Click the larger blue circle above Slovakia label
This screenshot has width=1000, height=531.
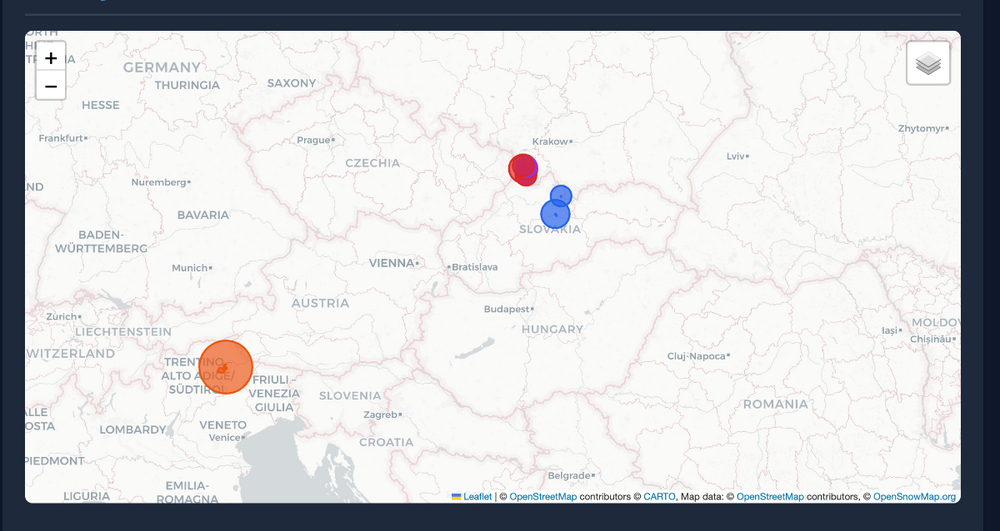click(x=555, y=214)
